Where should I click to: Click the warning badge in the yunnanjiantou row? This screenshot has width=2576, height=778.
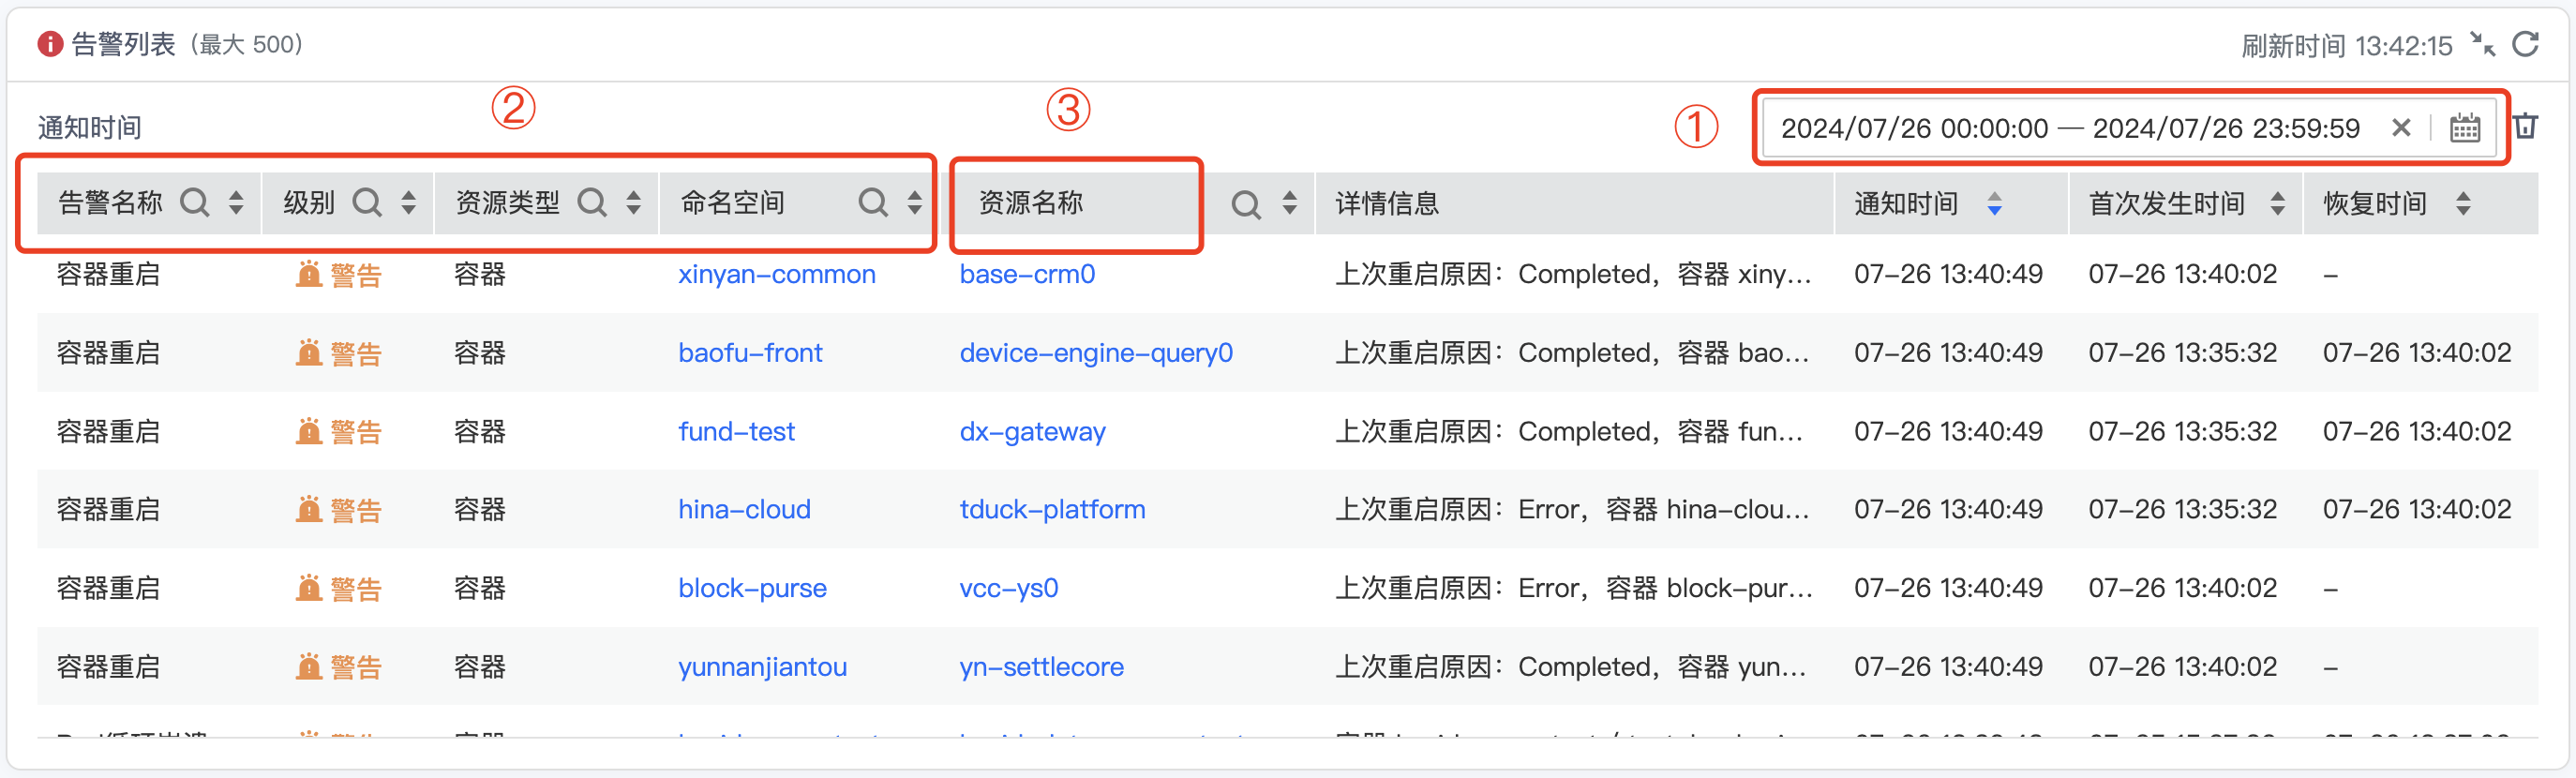338,667
